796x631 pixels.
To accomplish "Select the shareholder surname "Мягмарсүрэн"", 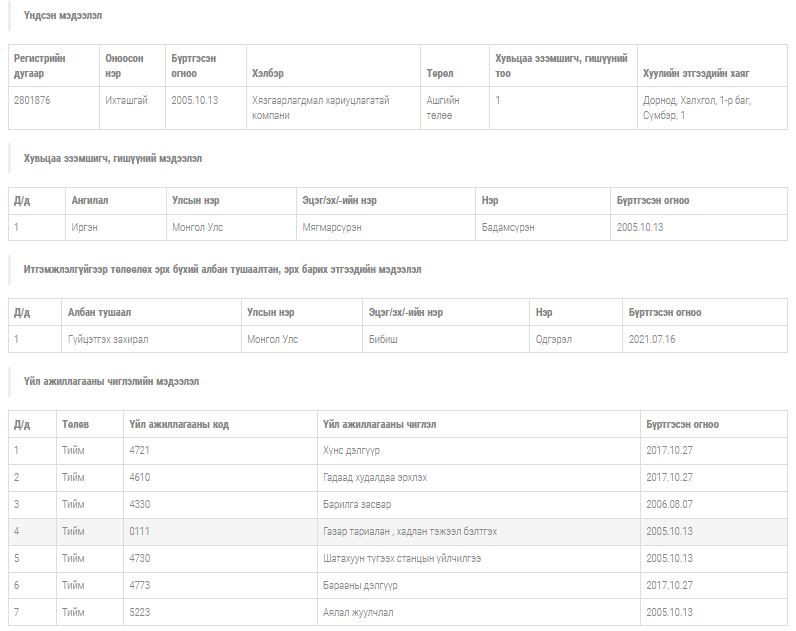I will click(332, 227).
